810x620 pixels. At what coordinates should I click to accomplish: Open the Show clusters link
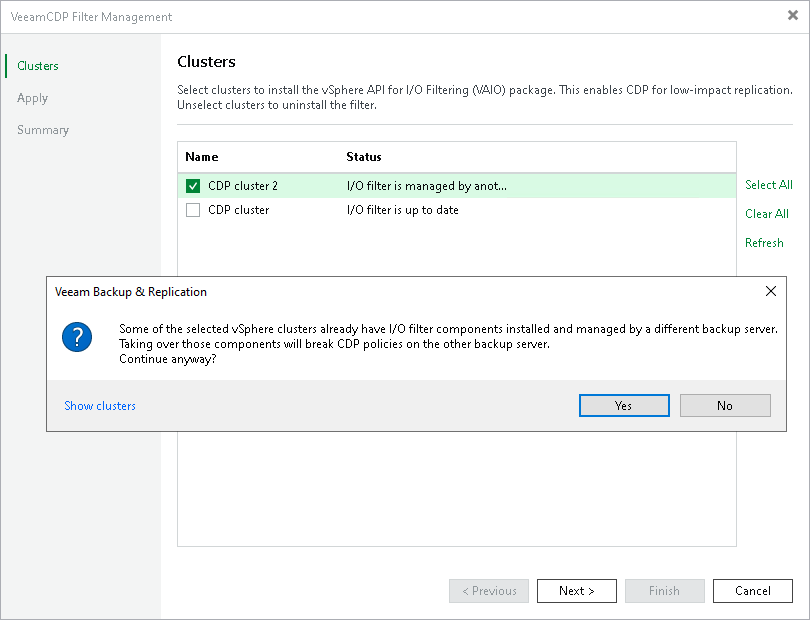click(100, 406)
